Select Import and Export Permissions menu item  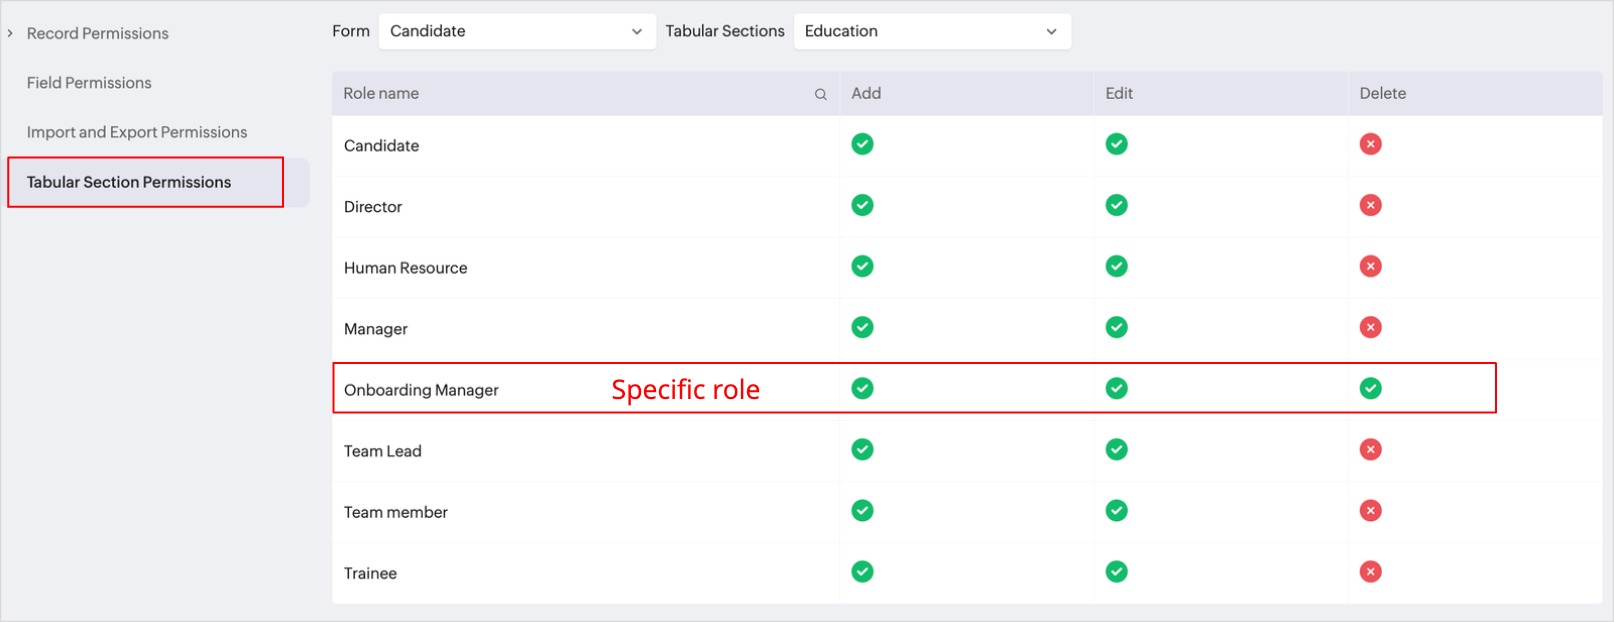(x=137, y=132)
